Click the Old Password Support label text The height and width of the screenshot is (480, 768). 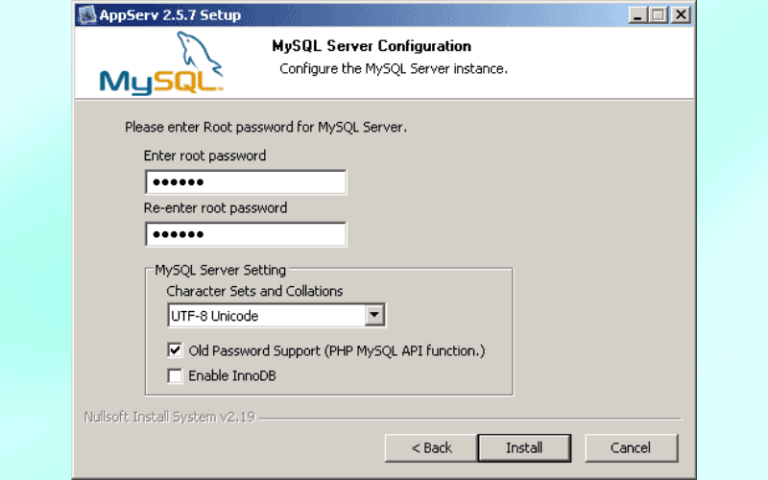tap(336, 351)
